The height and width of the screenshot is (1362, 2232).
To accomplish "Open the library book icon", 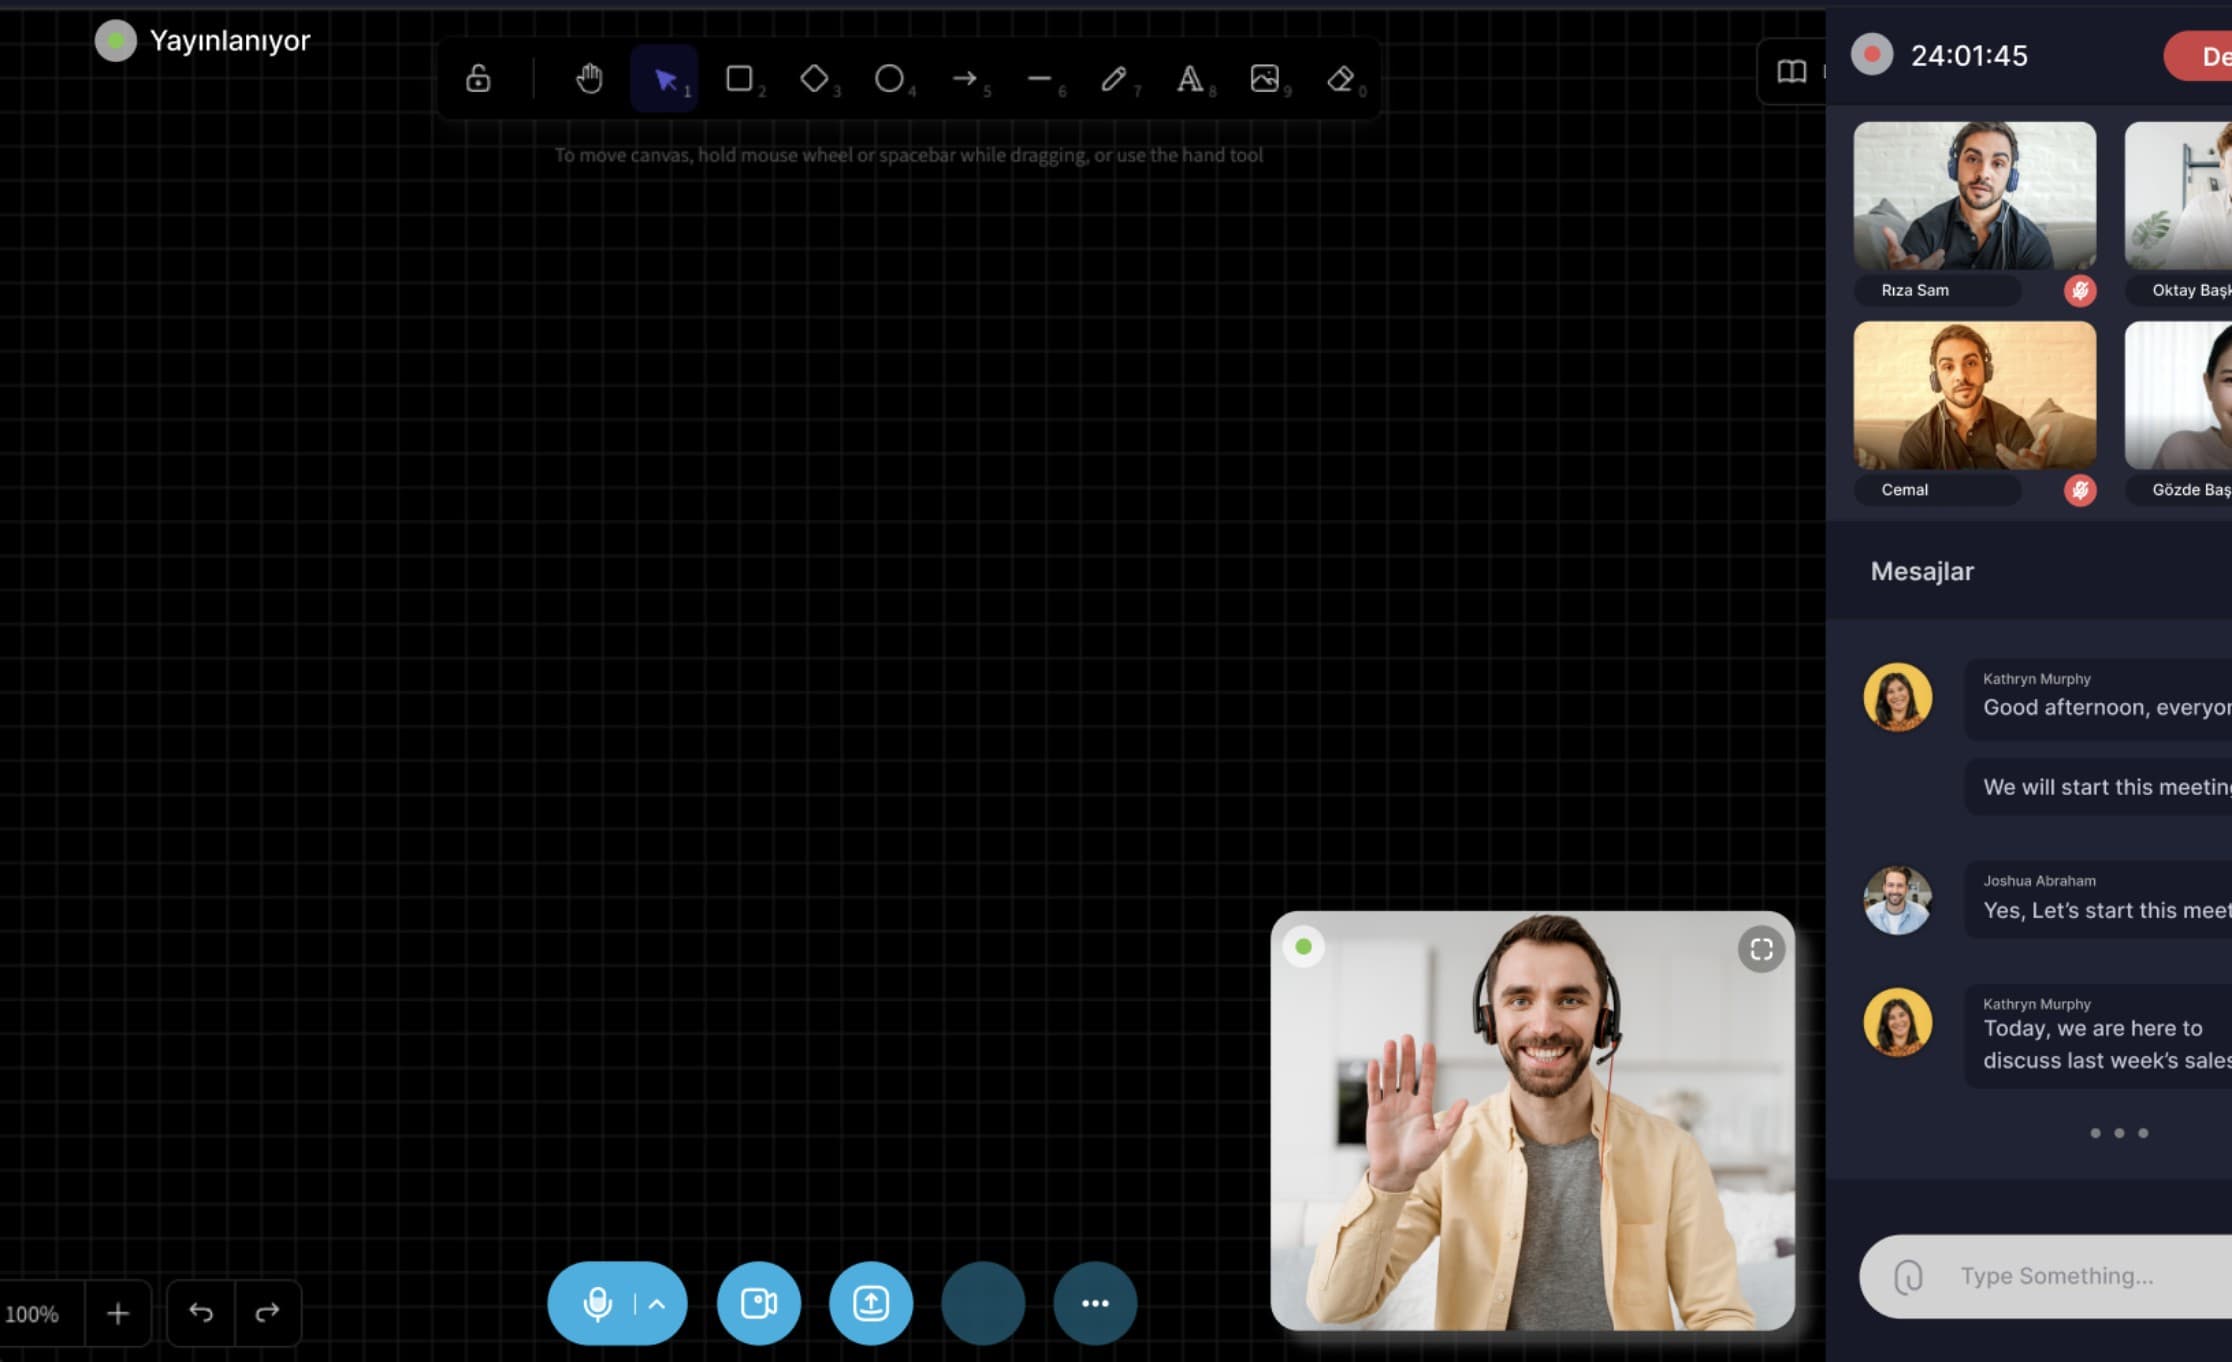I will 1791,72.
